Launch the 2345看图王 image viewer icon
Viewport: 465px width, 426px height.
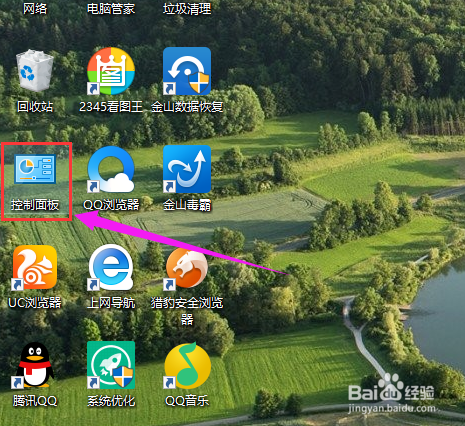point(111,71)
